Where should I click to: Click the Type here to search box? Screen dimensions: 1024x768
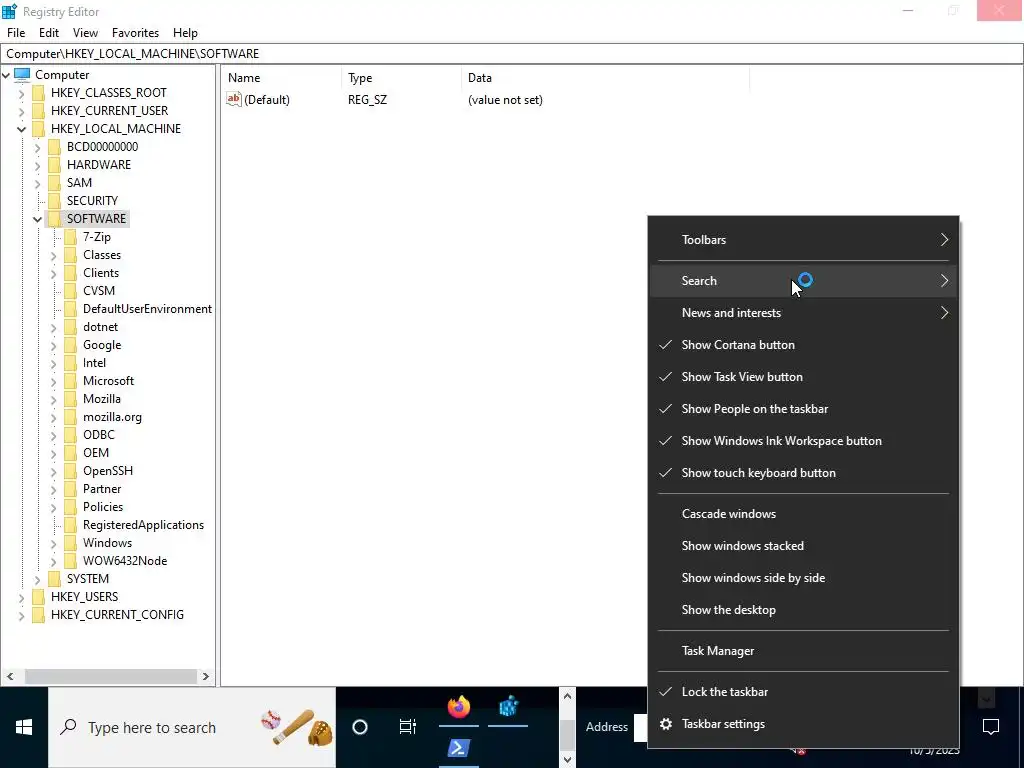click(192, 727)
